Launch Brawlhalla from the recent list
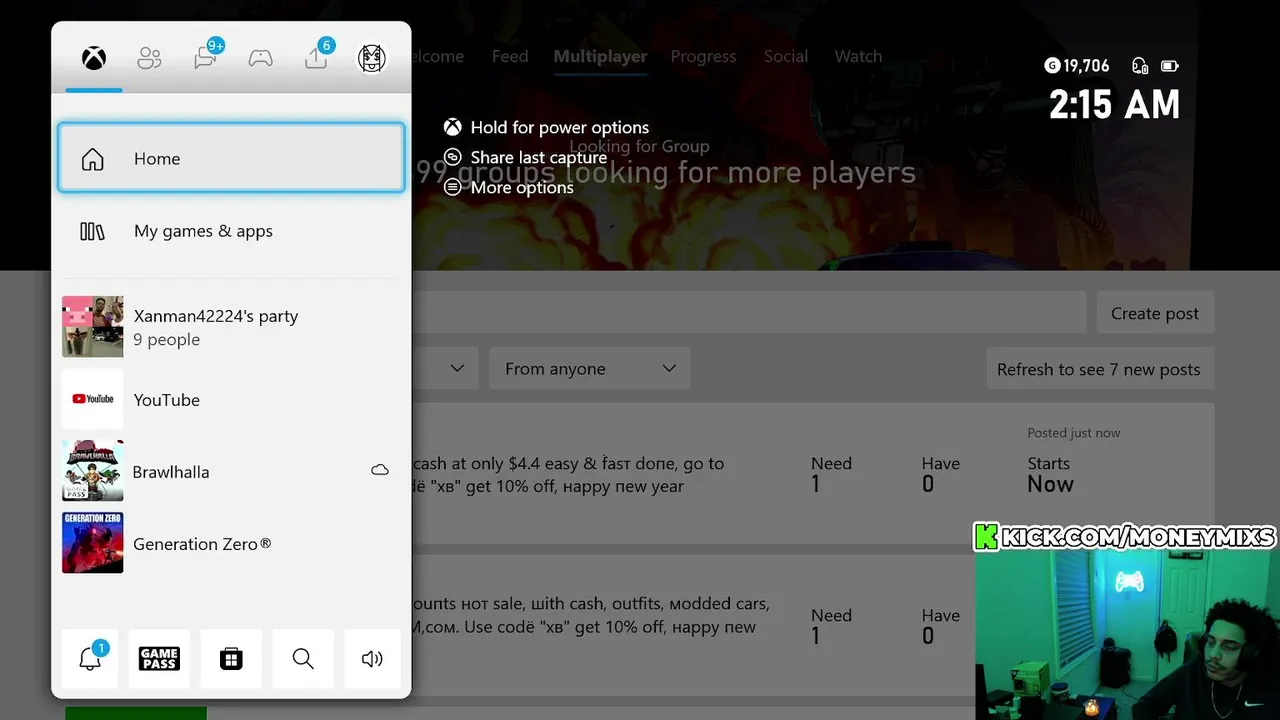Image resolution: width=1280 pixels, height=720 pixels. click(x=231, y=471)
